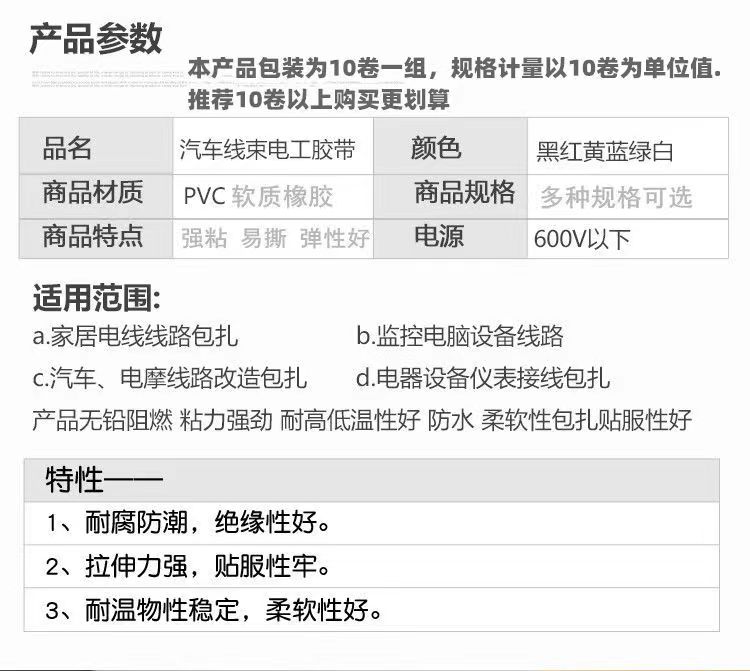
Task: Click the 颜色 label cell
Action: pos(450,146)
